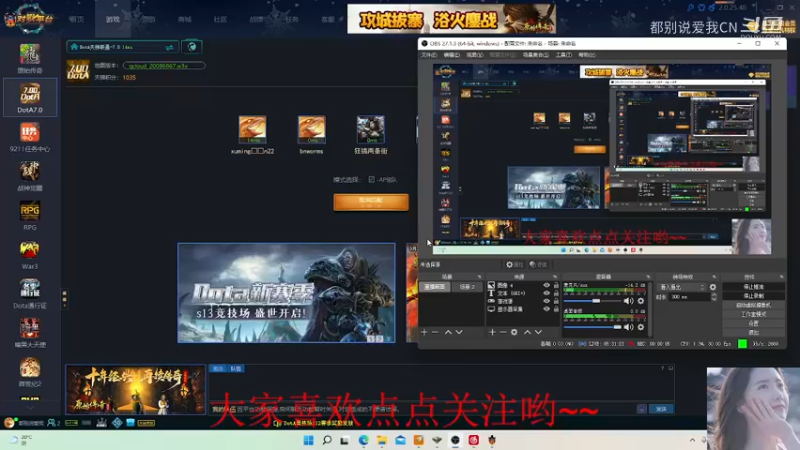Click 停止推流 in OBS controls
This screenshot has height=450, width=800.
coord(754,287)
